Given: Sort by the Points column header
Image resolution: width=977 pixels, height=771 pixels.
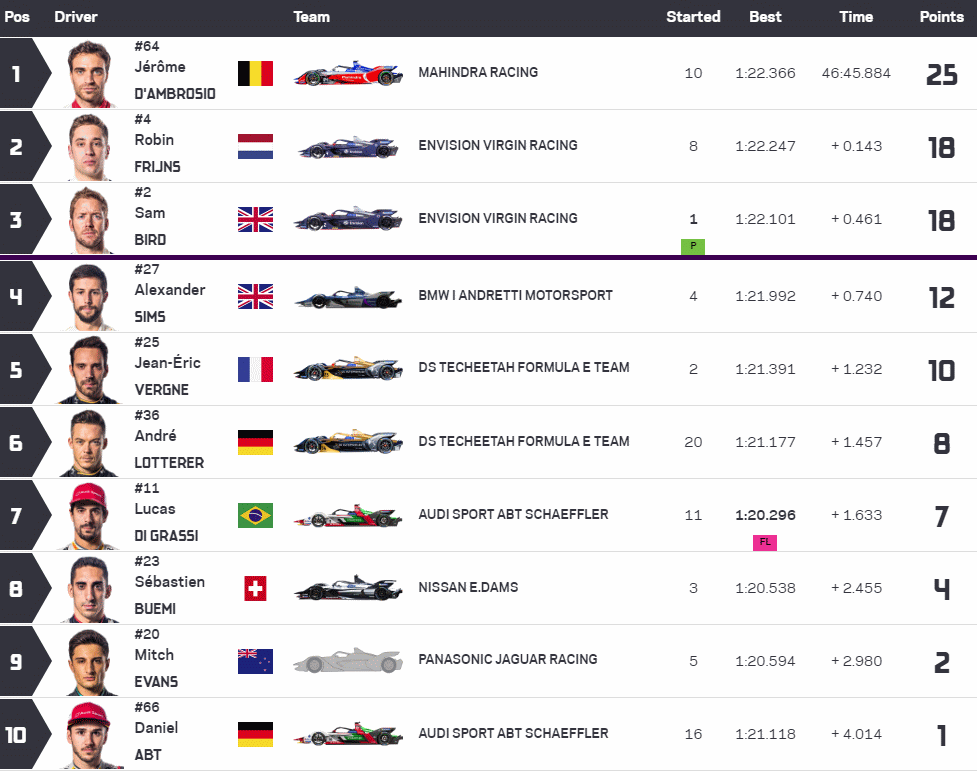Looking at the screenshot, I should point(942,17).
